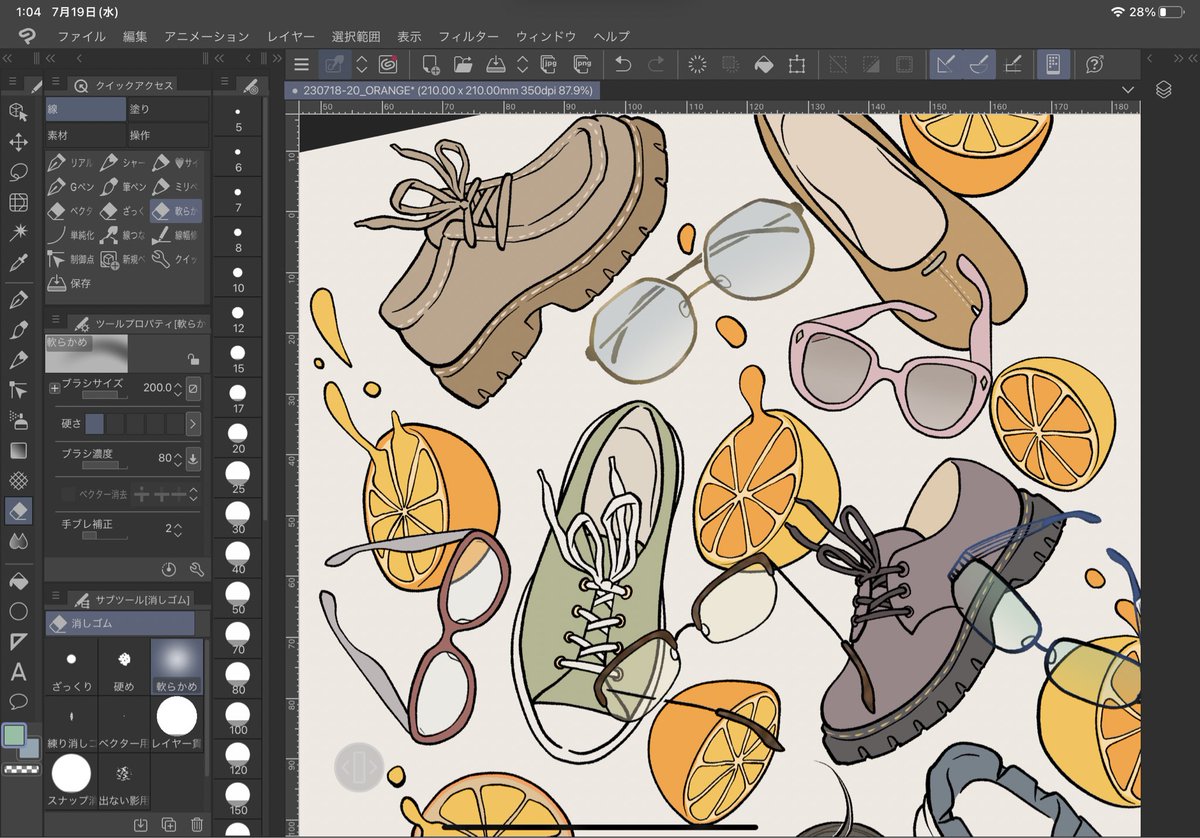Image resolution: width=1200 pixels, height=838 pixels.
Task: Create a new canvas from command bar
Action: (x=432, y=64)
